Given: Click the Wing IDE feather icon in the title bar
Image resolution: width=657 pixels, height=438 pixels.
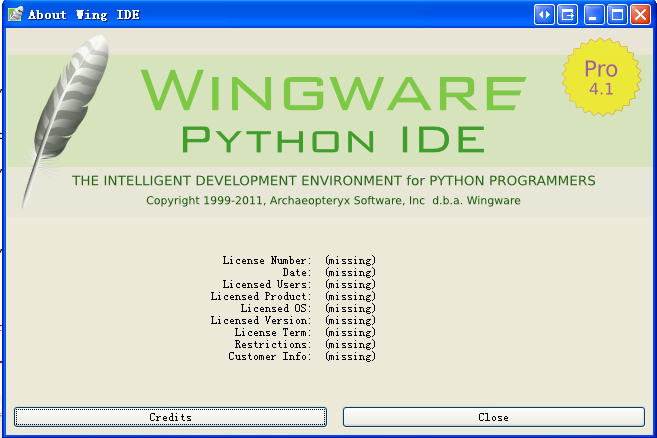Looking at the screenshot, I should pyautogui.click(x=16, y=15).
